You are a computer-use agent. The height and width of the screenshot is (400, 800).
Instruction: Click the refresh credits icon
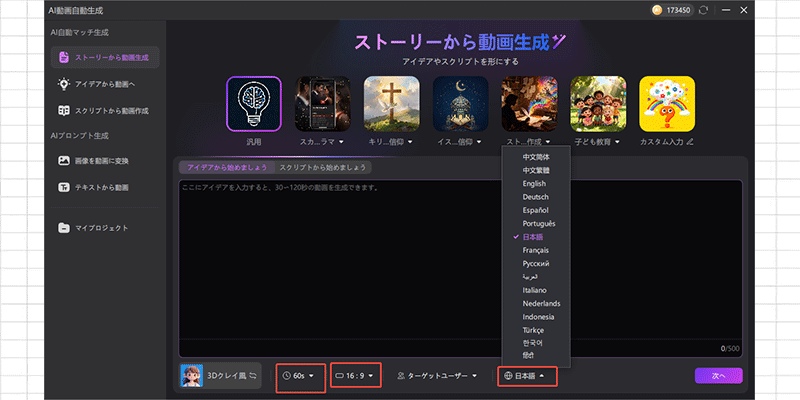pos(703,10)
